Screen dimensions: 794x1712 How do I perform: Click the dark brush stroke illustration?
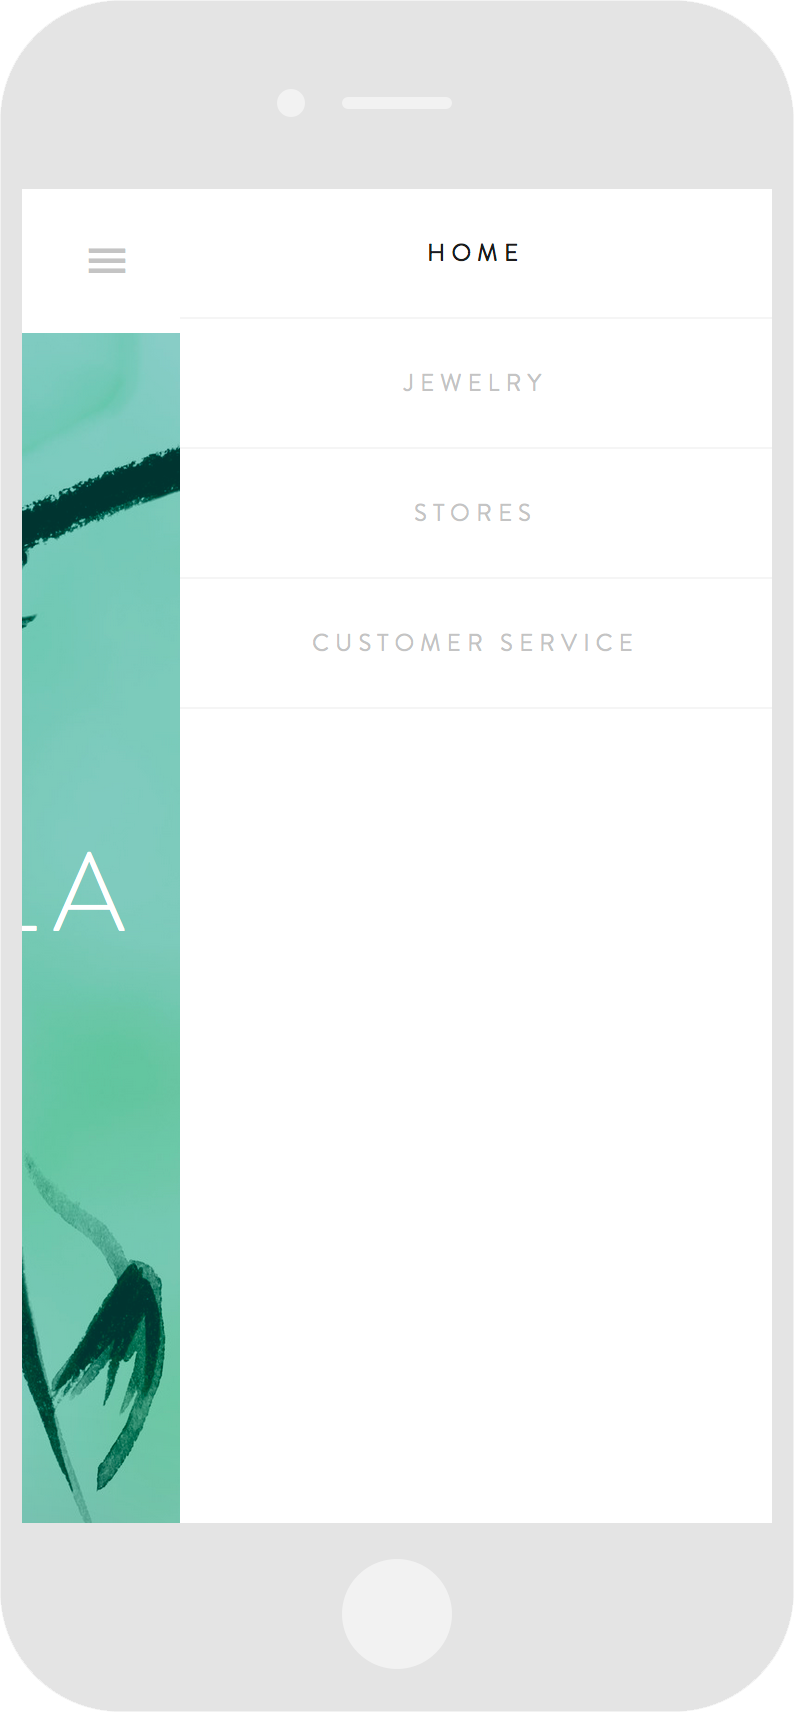coord(101,495)
